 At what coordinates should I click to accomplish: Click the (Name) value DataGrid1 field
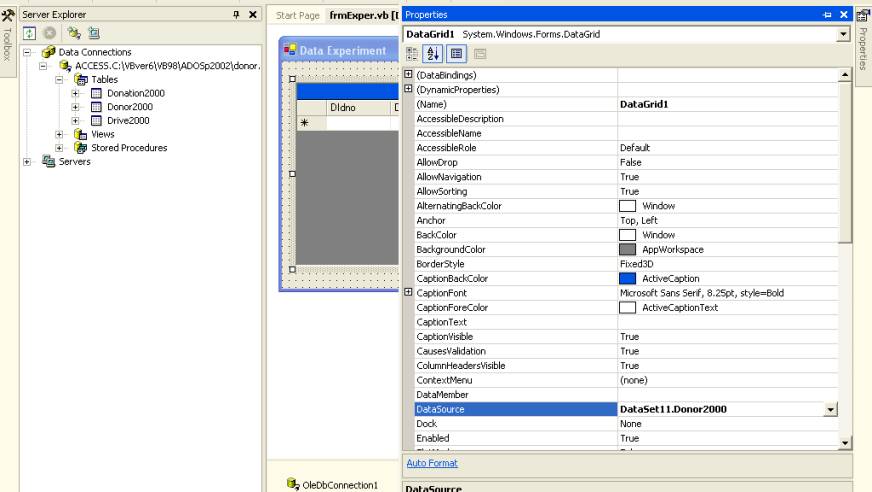(x=727, y=105)
